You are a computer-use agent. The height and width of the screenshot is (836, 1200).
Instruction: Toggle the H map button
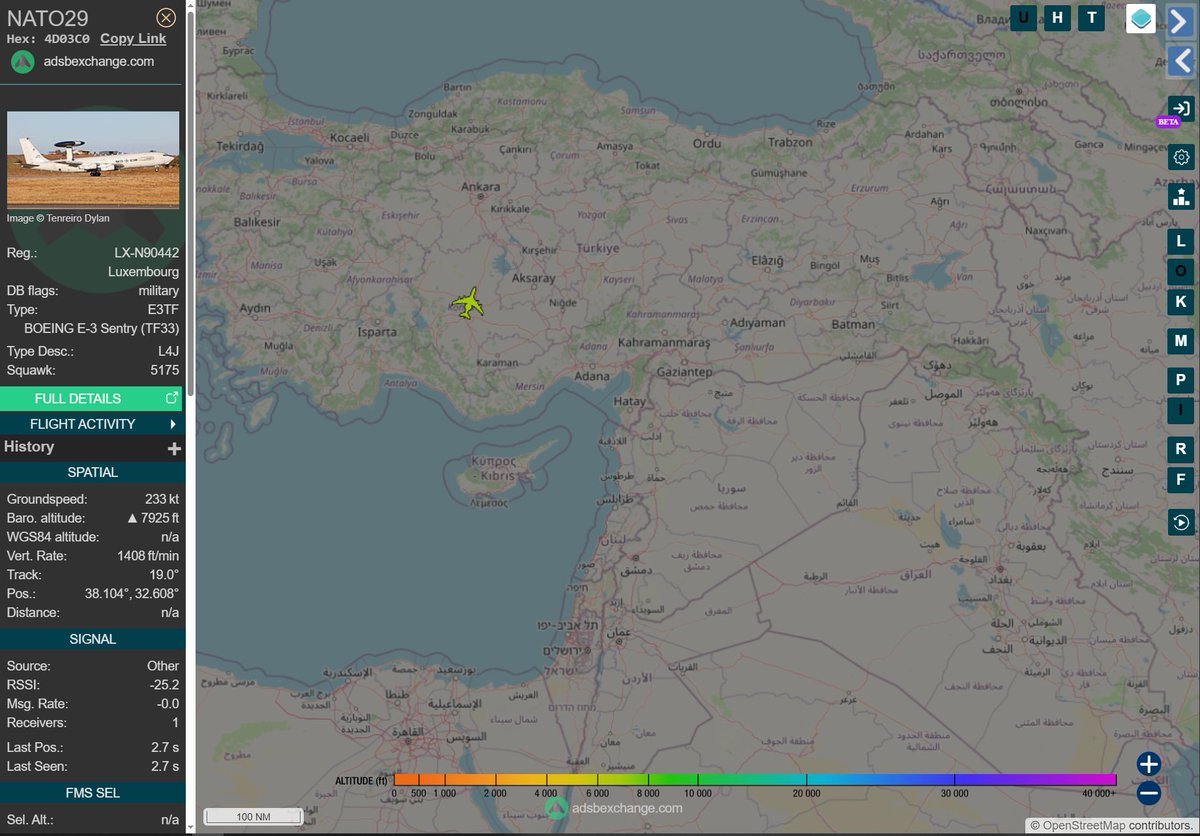pyautogui.click(x=1057, y=17)
